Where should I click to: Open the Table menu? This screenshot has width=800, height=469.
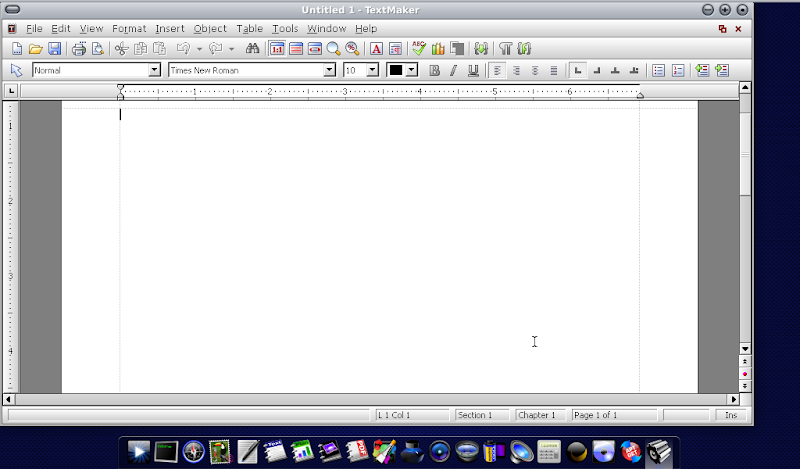pos(249,29)
